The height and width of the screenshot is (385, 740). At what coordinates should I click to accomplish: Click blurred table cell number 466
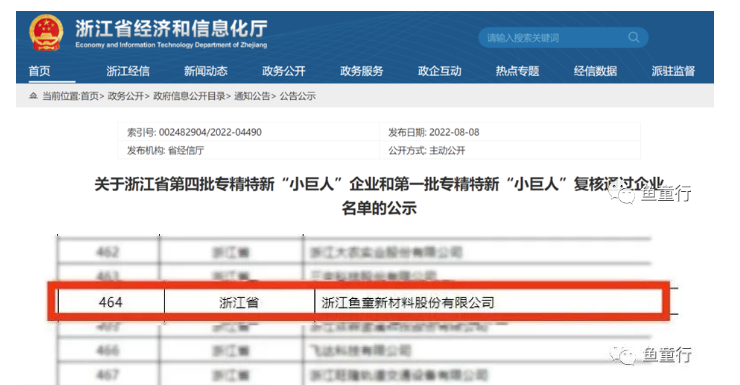tap(108, 351)
